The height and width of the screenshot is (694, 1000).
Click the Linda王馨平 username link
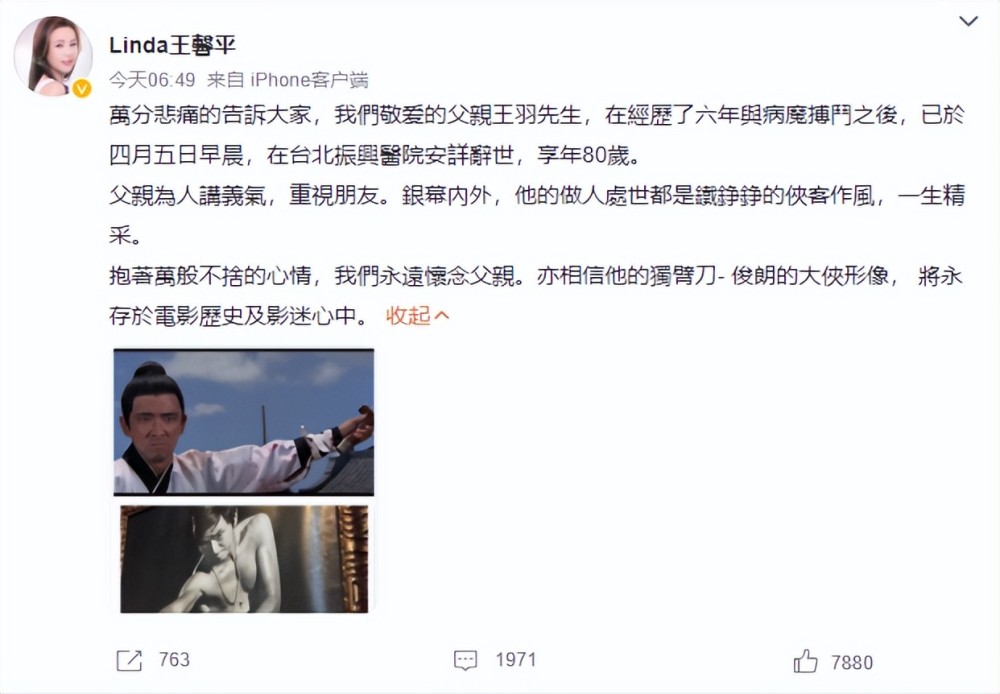[x=172, y=45]
